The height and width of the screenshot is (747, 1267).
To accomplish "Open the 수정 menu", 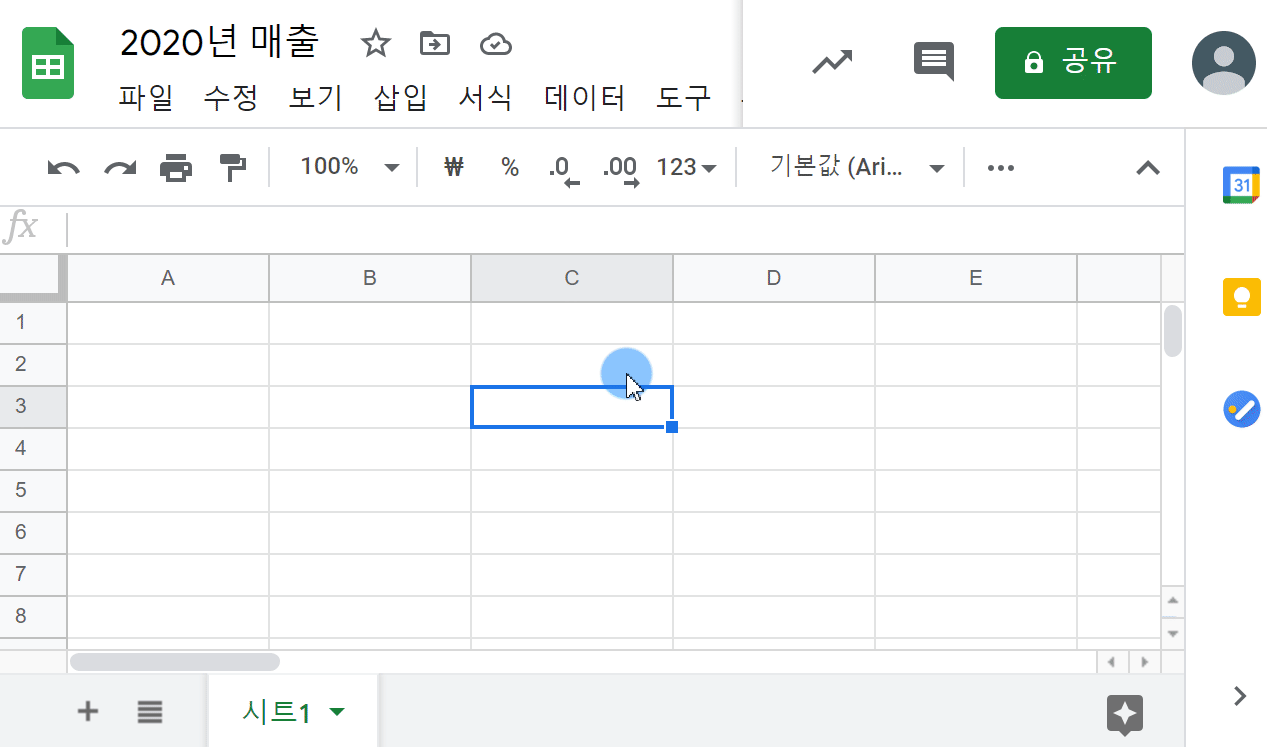I will [x=231, y=98].
